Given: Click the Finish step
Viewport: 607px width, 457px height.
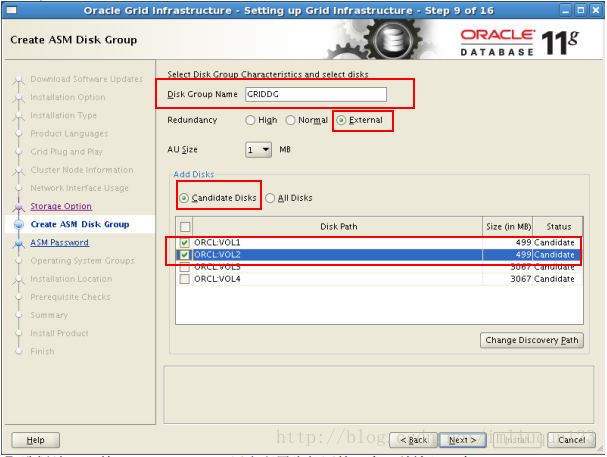Looking at the screenshot, I should point(42,352).
